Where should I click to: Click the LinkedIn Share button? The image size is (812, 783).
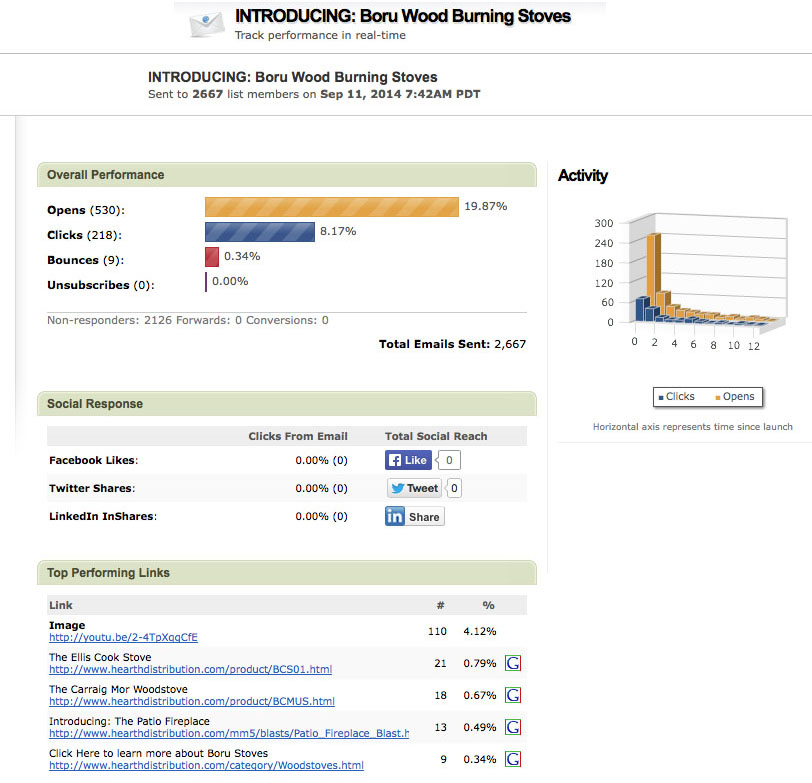pyautogui.click(x=414, y=517)
